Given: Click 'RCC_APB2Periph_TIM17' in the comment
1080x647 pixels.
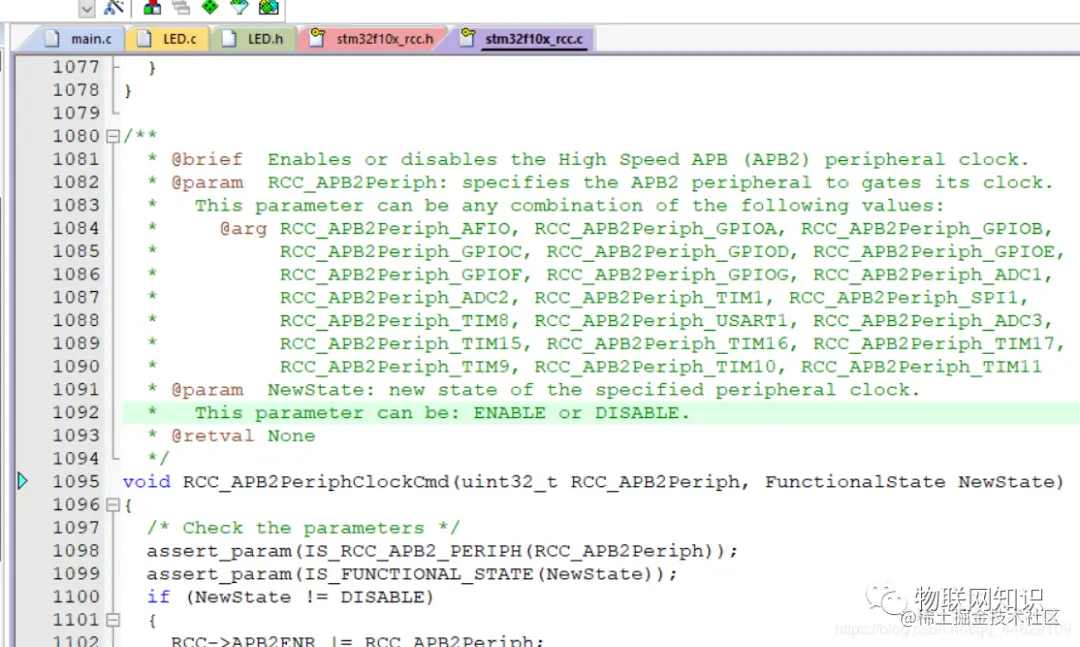Looking at the screenshot, I should 934,344.
